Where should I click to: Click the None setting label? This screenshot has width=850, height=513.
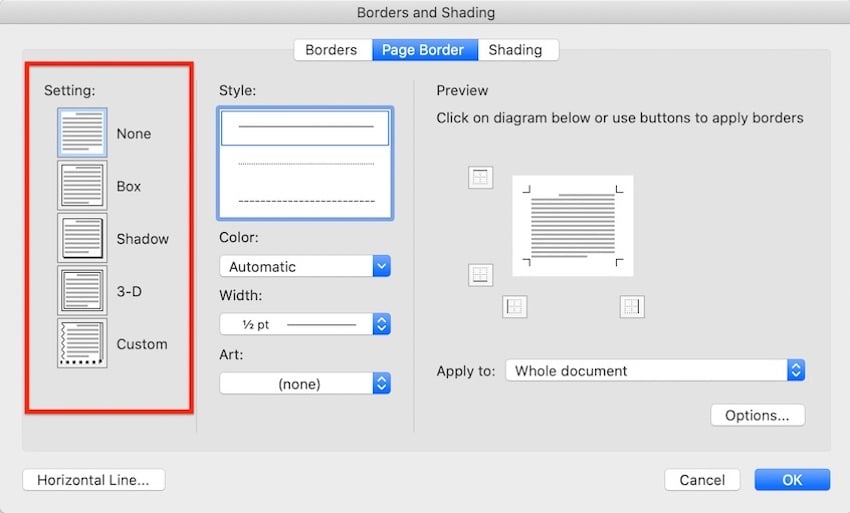coord(134,133)
